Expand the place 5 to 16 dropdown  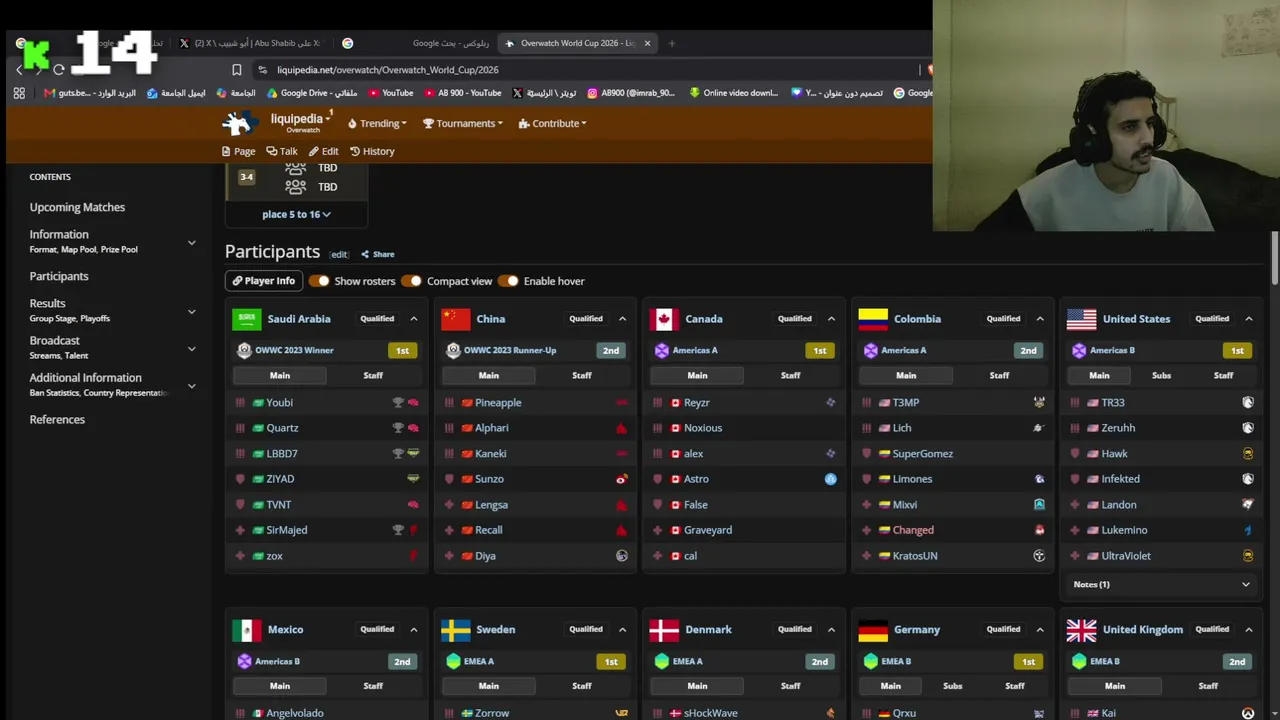296,214
